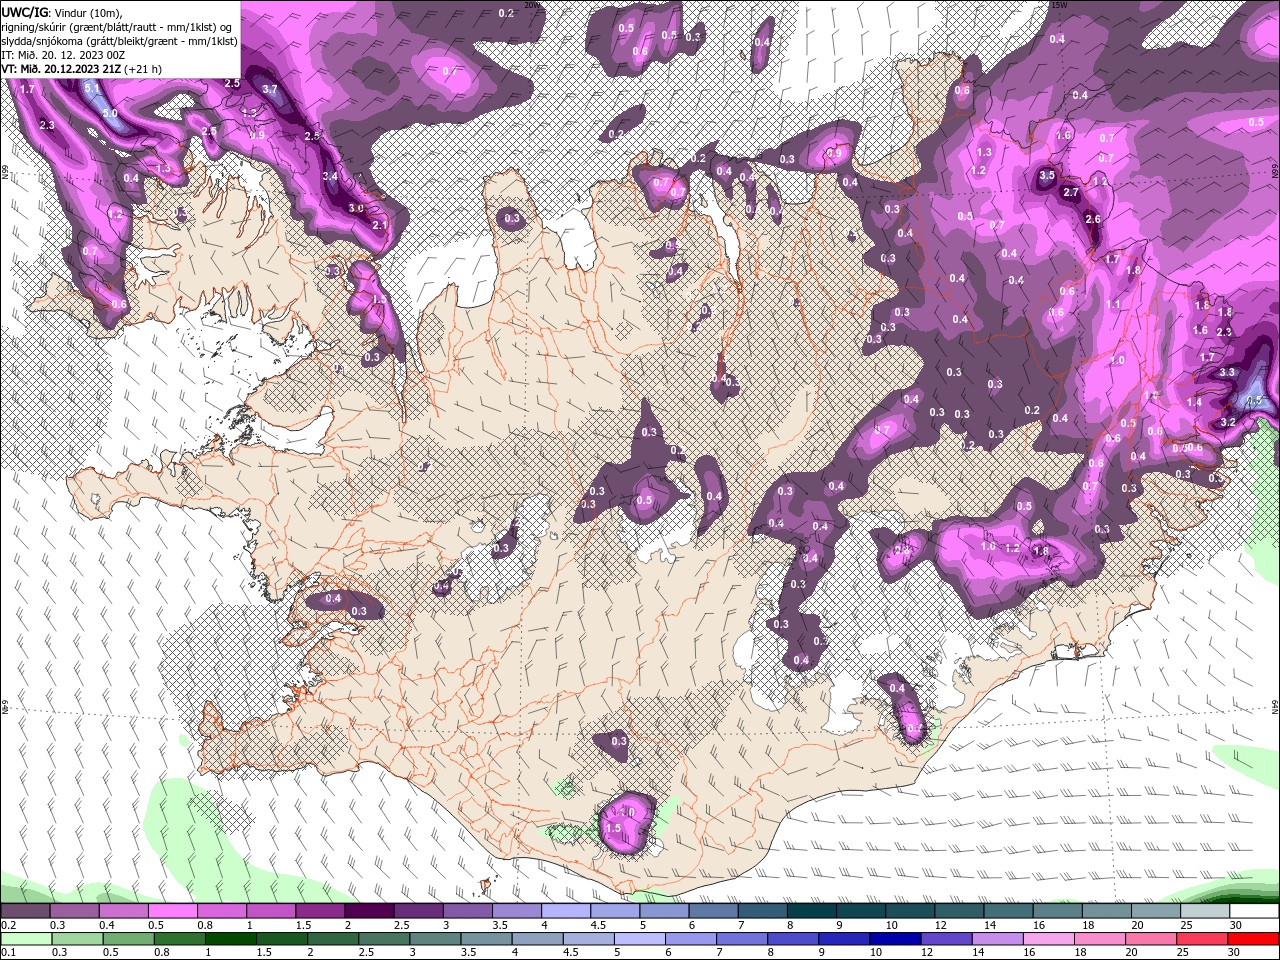Screen dimensions: 1280x960
Task: Click the '1.8' value in southeast snow band
Action: (x=1041, y=551)
